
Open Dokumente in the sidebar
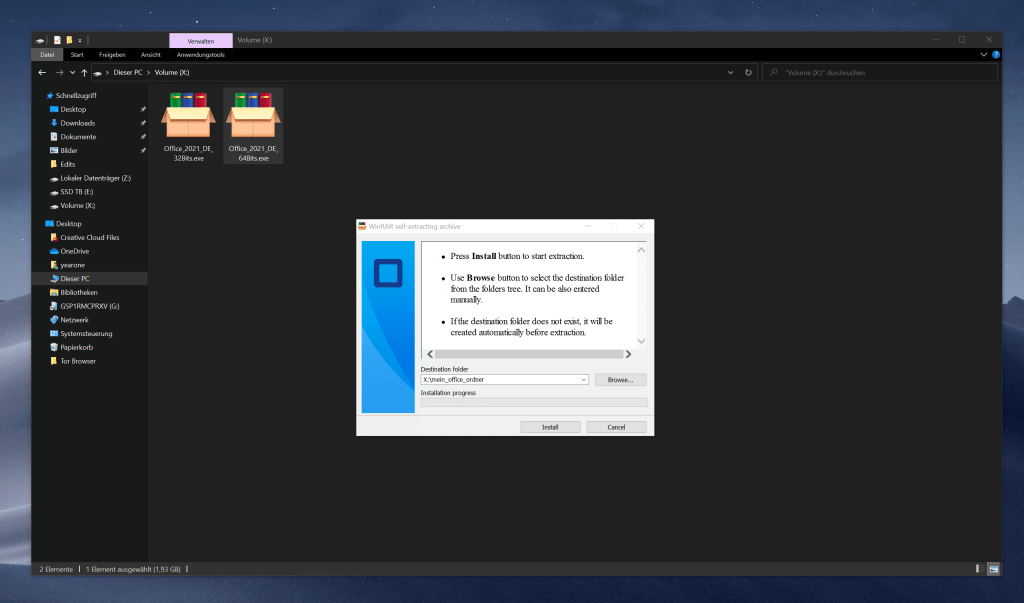coord(78,137)
